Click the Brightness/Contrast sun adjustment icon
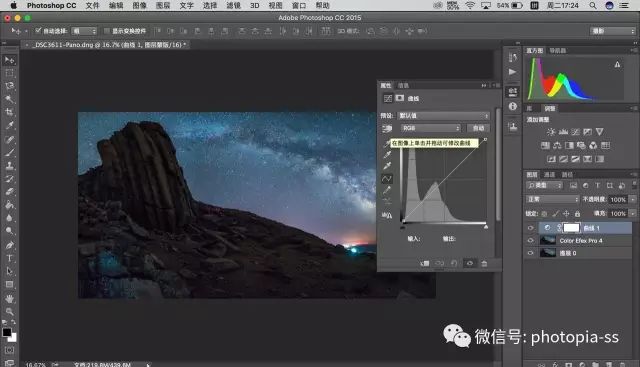This screenshot has height=367, width=640. tap(551, 132)
